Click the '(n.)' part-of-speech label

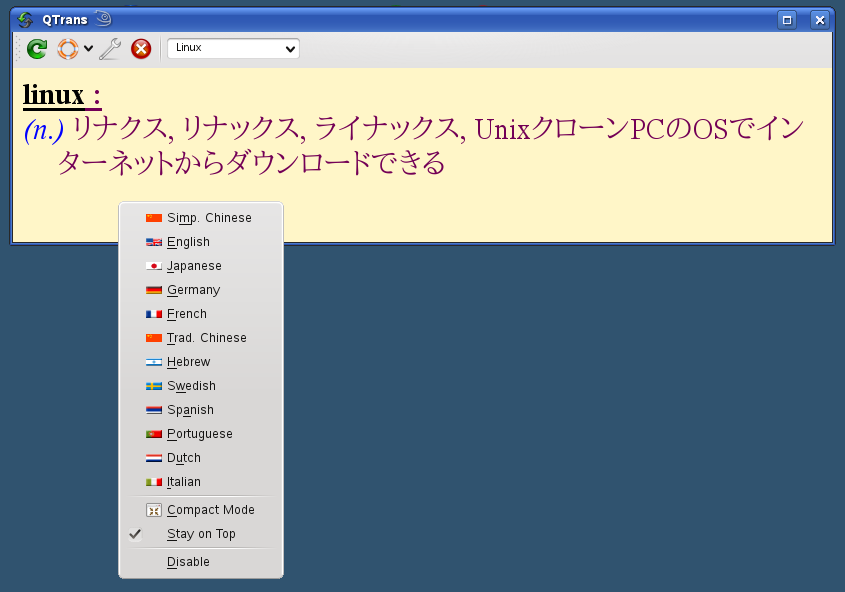(x=44, y=130)
